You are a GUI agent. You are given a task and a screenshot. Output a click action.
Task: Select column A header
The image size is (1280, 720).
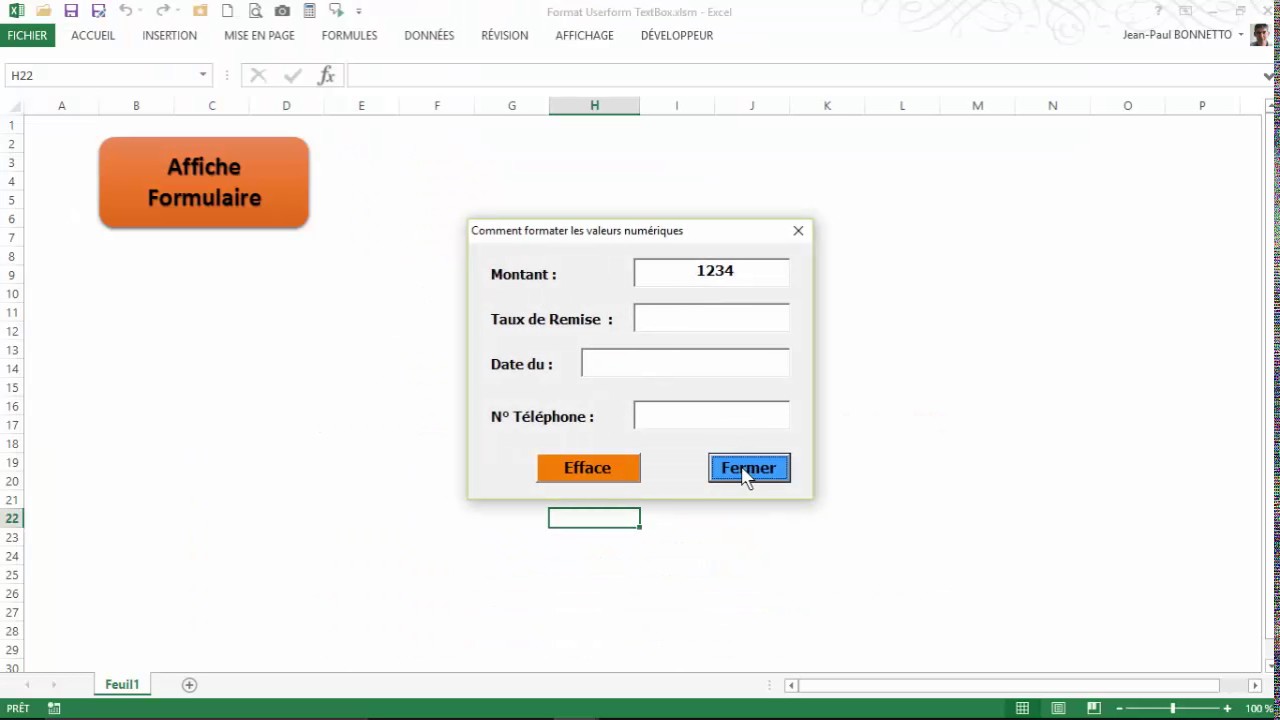(61, 105)
